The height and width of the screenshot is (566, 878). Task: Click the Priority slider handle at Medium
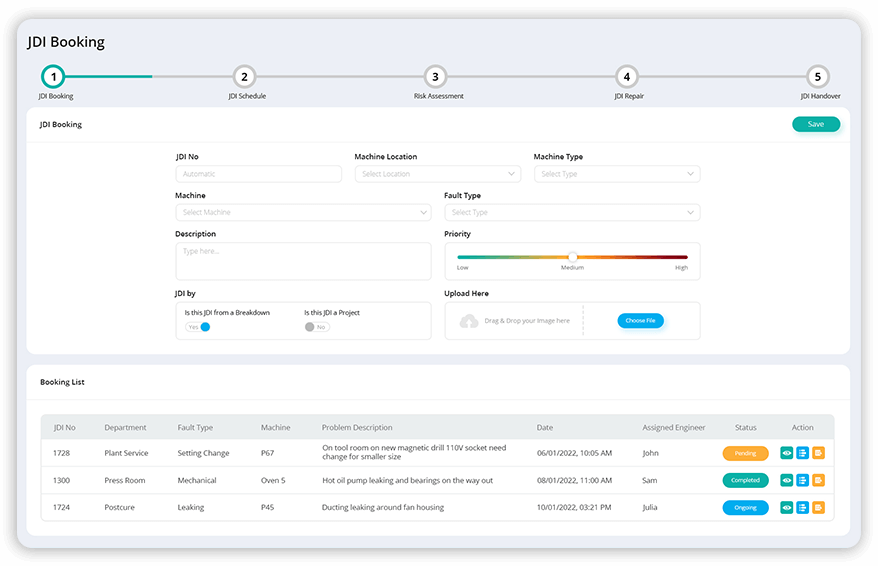pos(572,257)
